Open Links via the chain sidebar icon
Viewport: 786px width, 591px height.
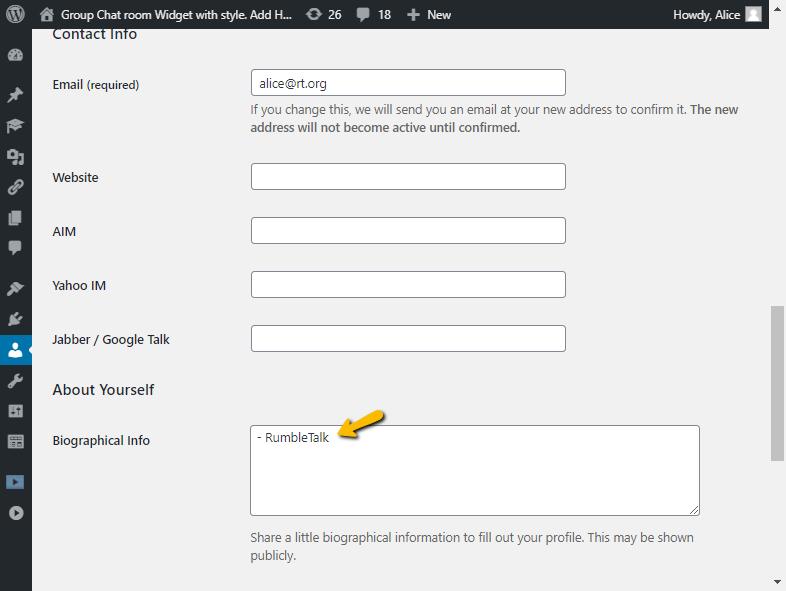point(16,187)
